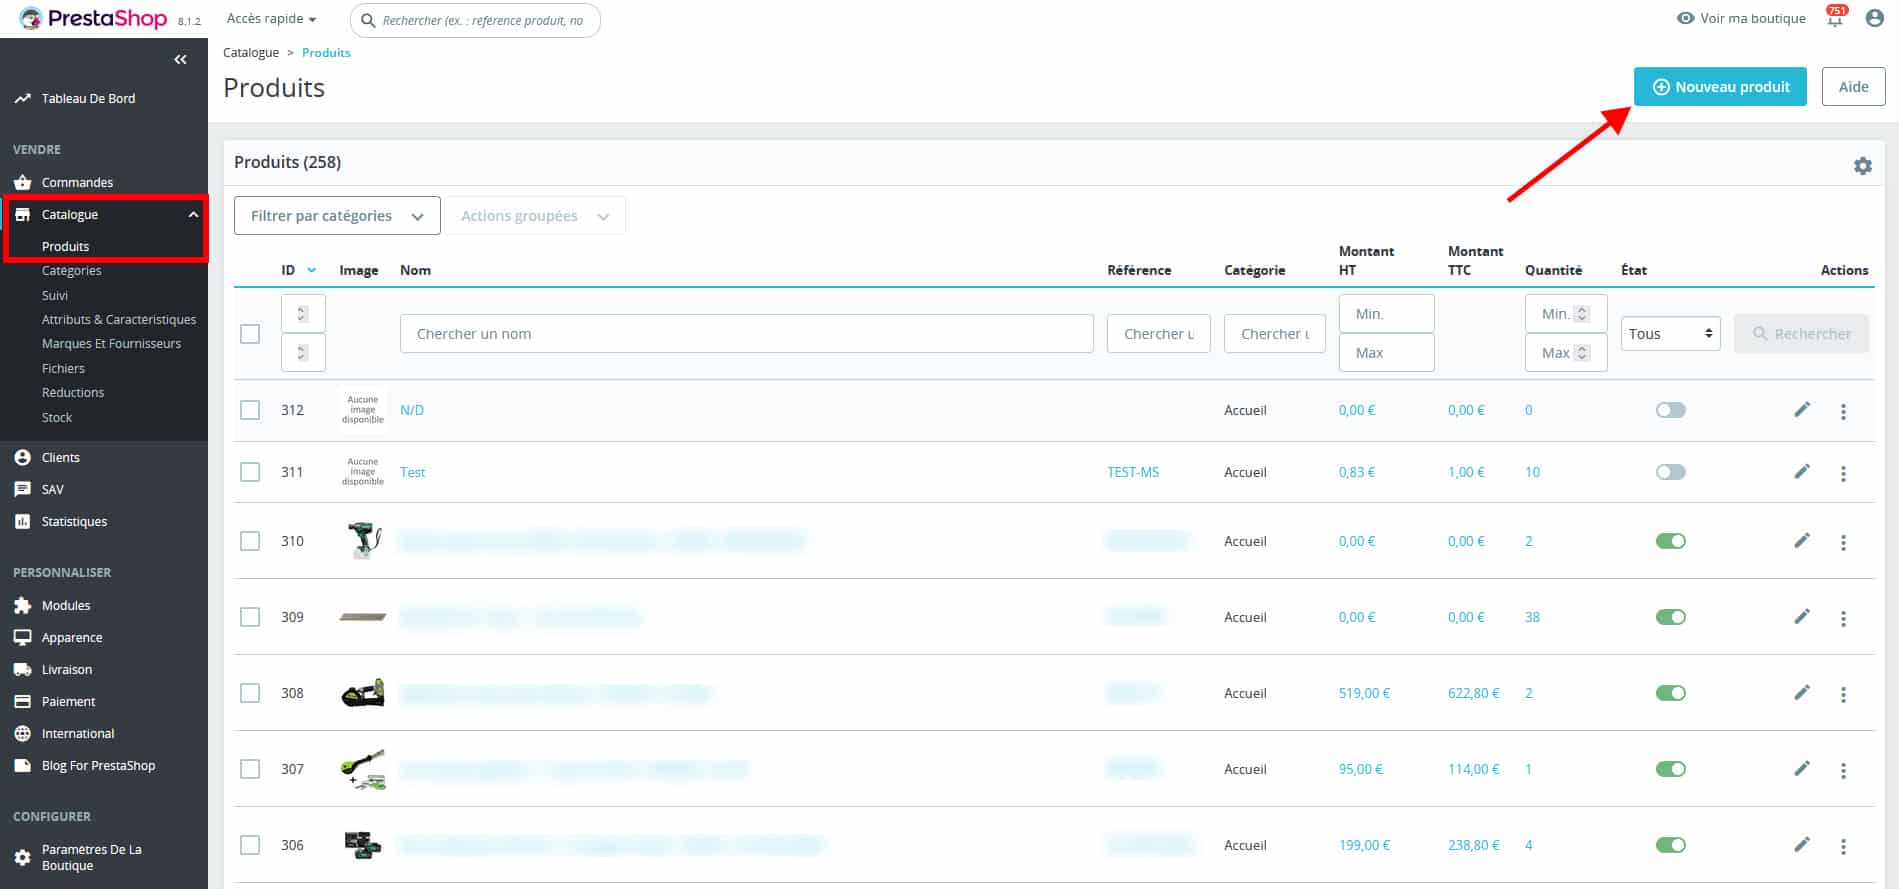Edit product 306 with the pencil icon

[x=1802, y=844]
